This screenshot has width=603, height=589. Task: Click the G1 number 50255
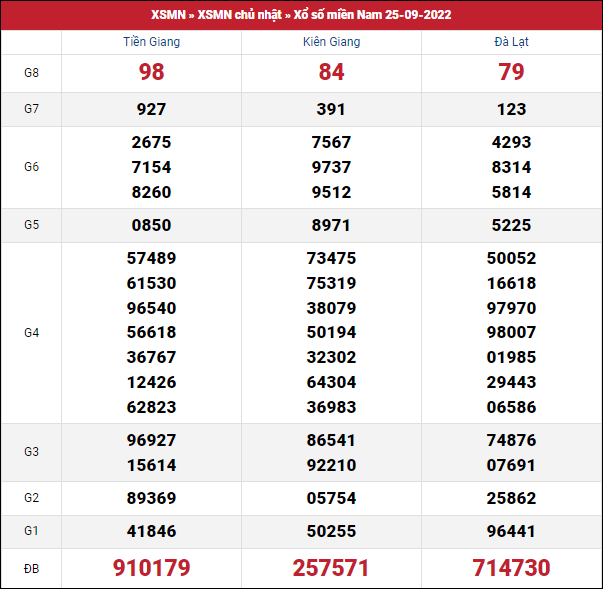[331, 532]
